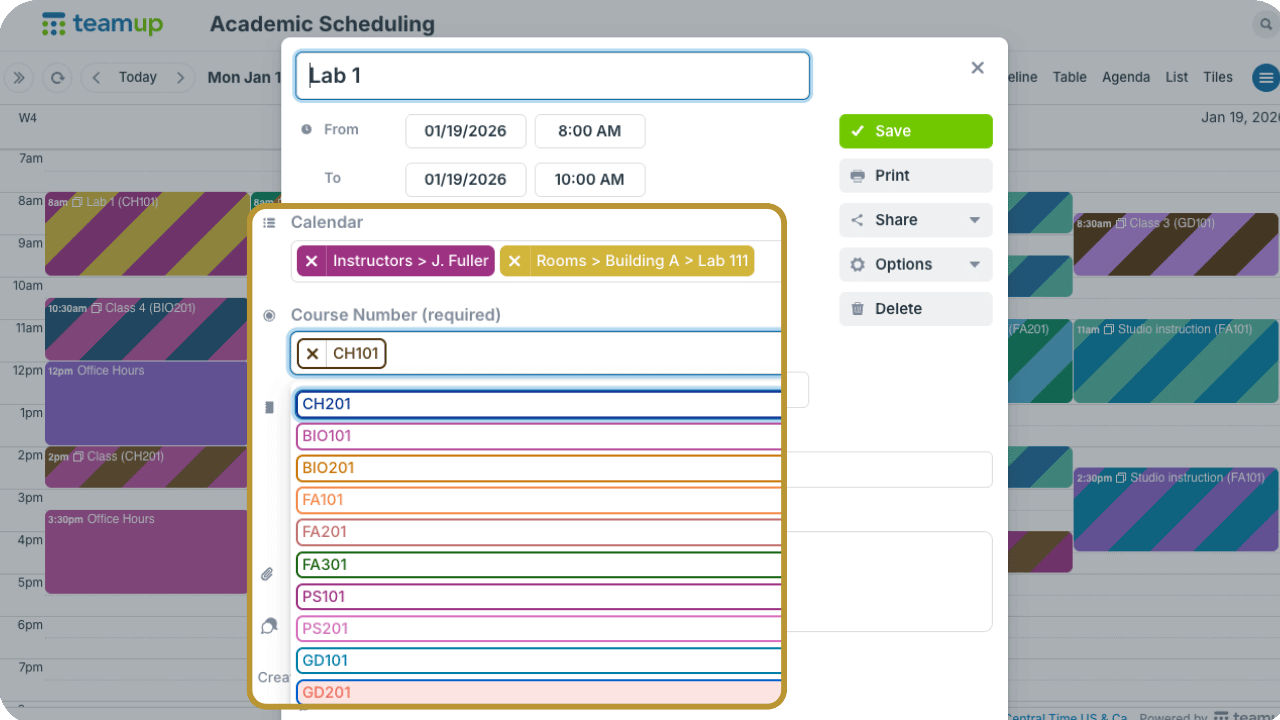
Task: Open the blue hamburger menu
Action: [x=1265, y=78]
